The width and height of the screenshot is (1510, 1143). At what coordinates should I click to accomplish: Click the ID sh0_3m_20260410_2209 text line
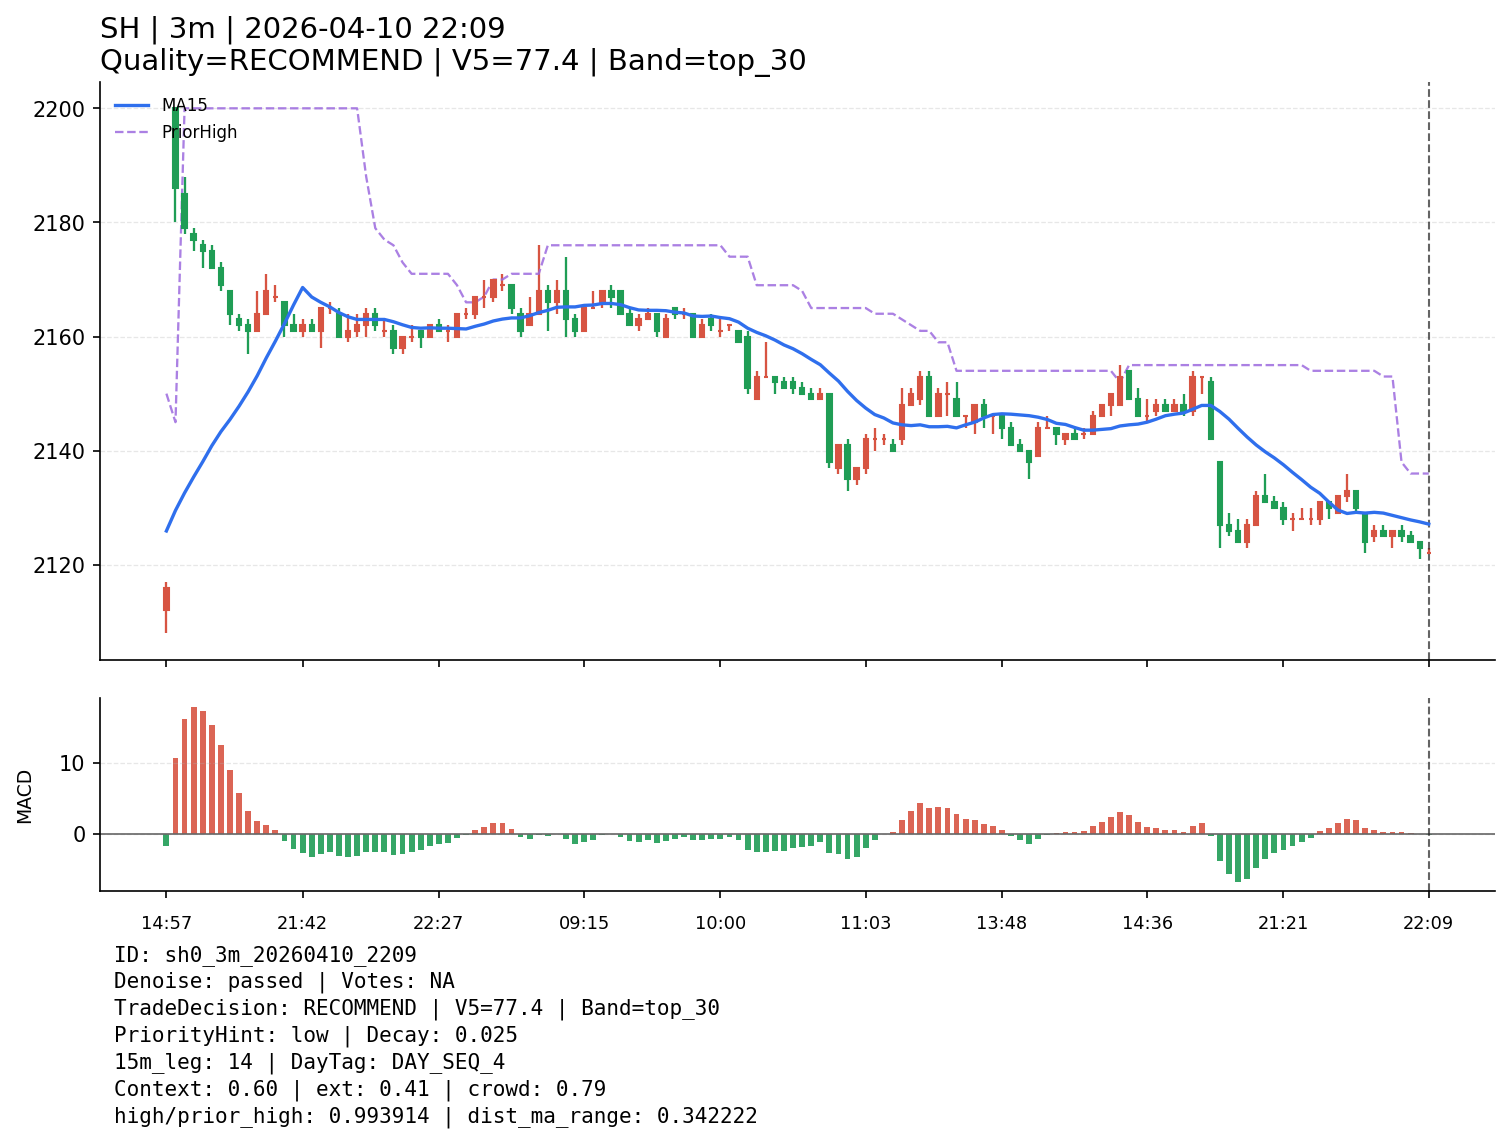click(265, 955)
